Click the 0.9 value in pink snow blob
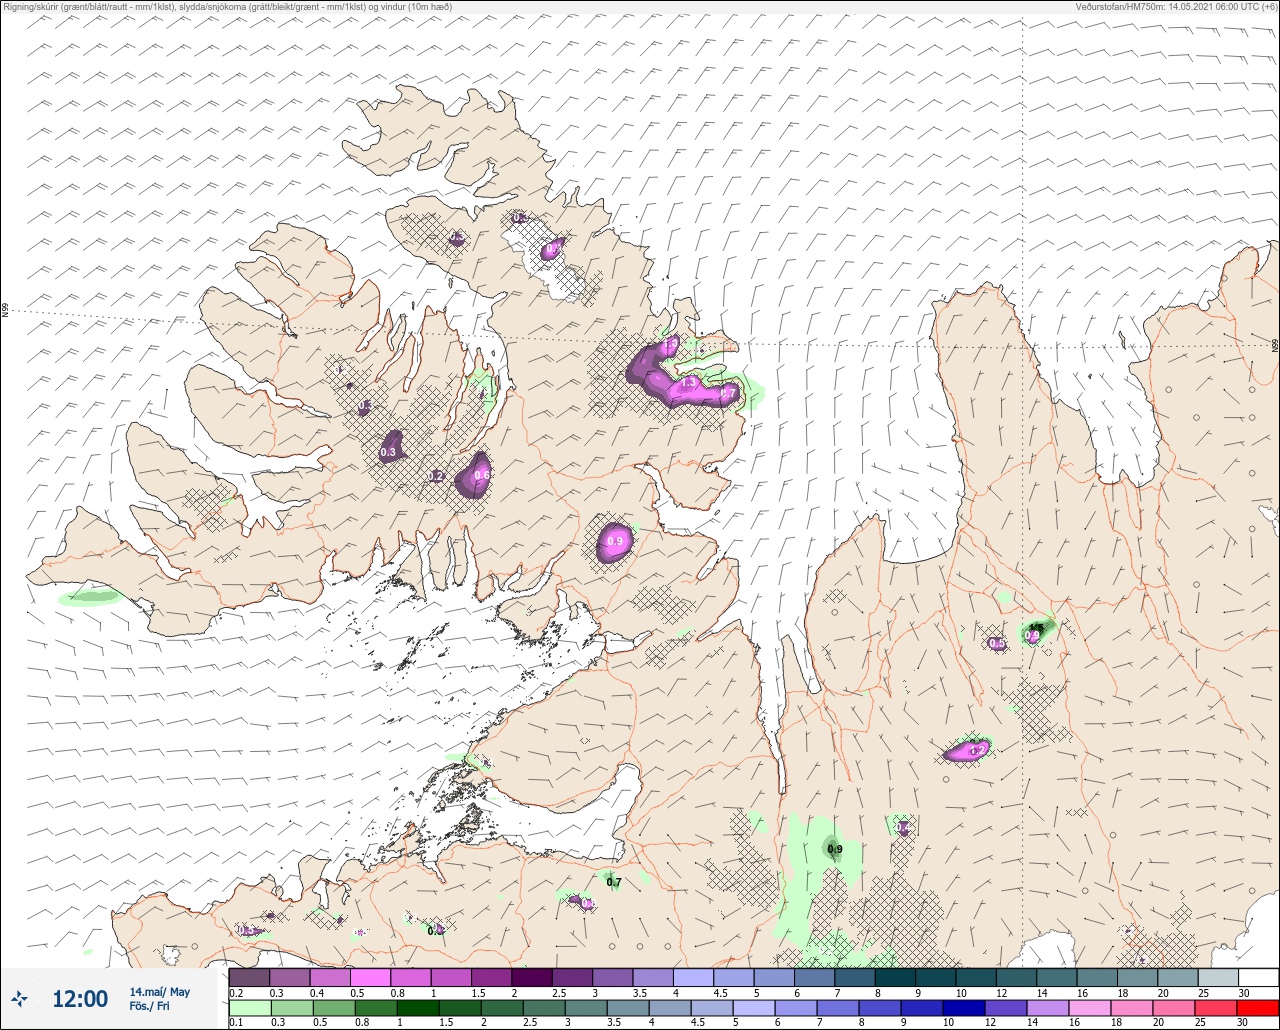This screenshot has width=1280, height=1030. pyautogui.click(x=615, y=541)
